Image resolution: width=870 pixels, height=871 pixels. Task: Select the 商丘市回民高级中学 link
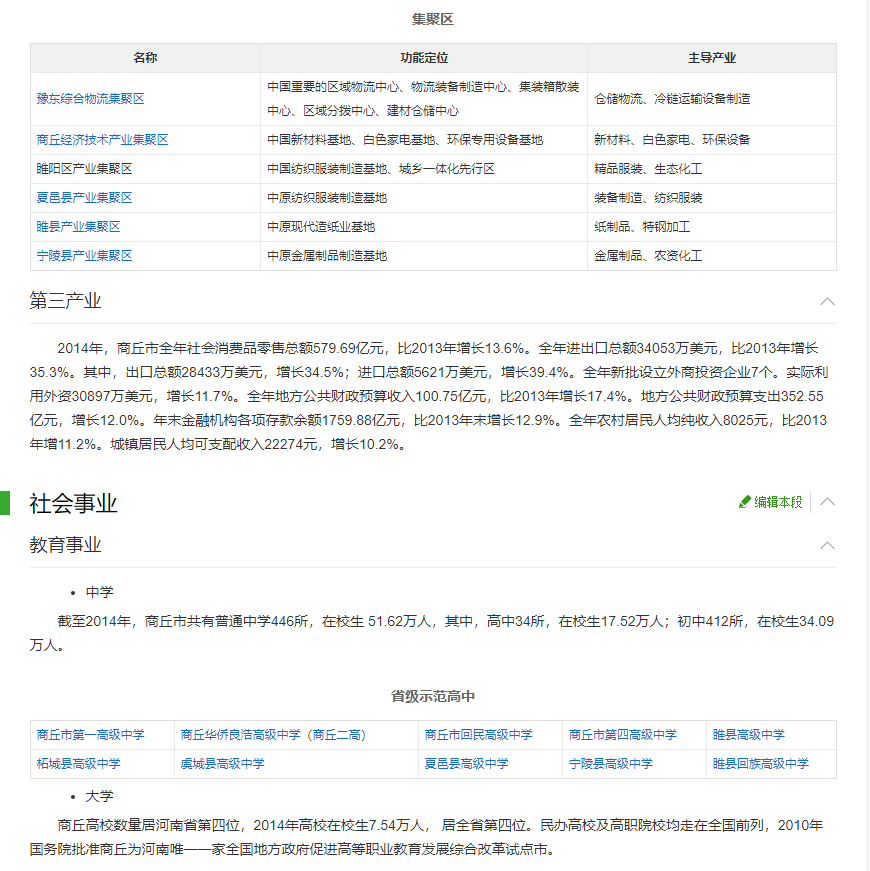pyautogui.click(x=479, y=735)
